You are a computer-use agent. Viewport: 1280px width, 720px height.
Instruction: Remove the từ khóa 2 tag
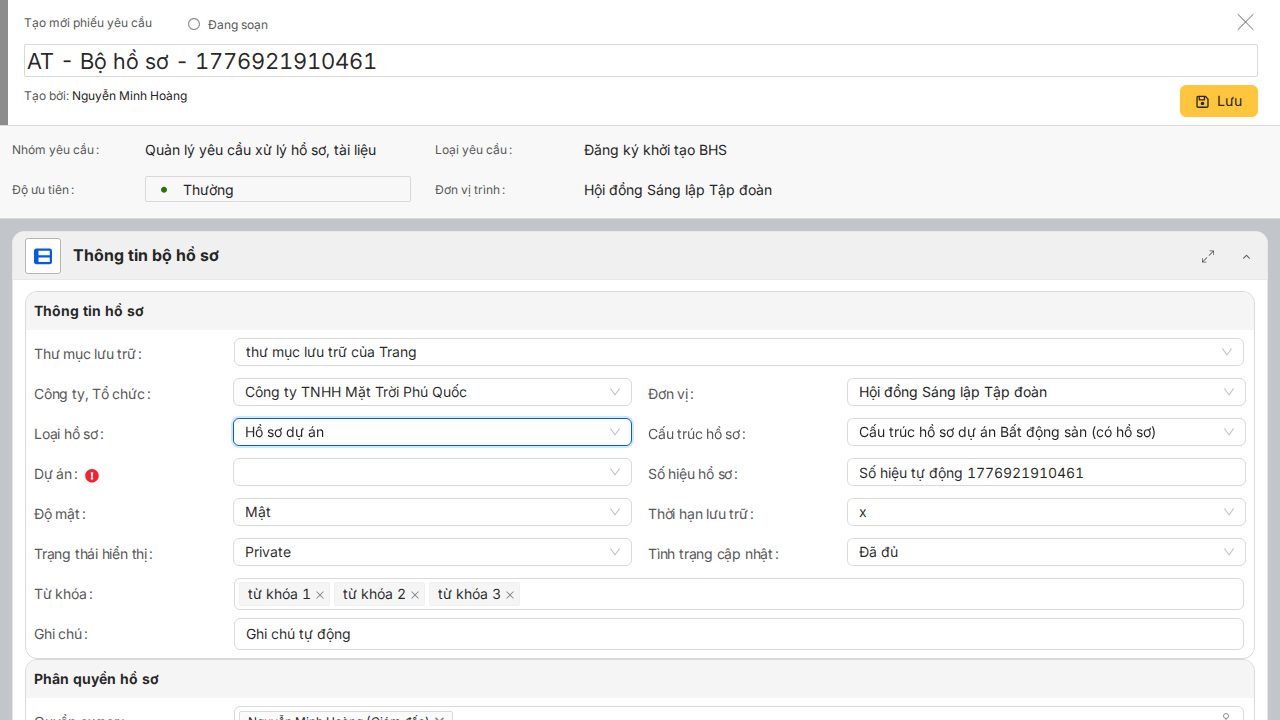pos(415,595)
